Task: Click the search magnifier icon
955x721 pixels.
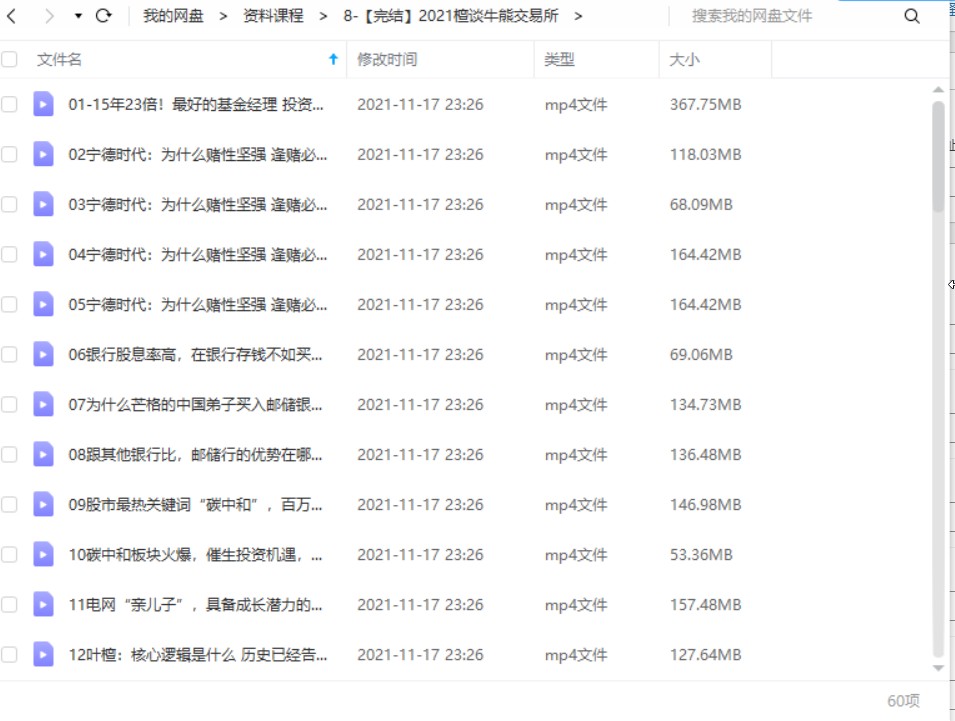Action: (911, 16)
